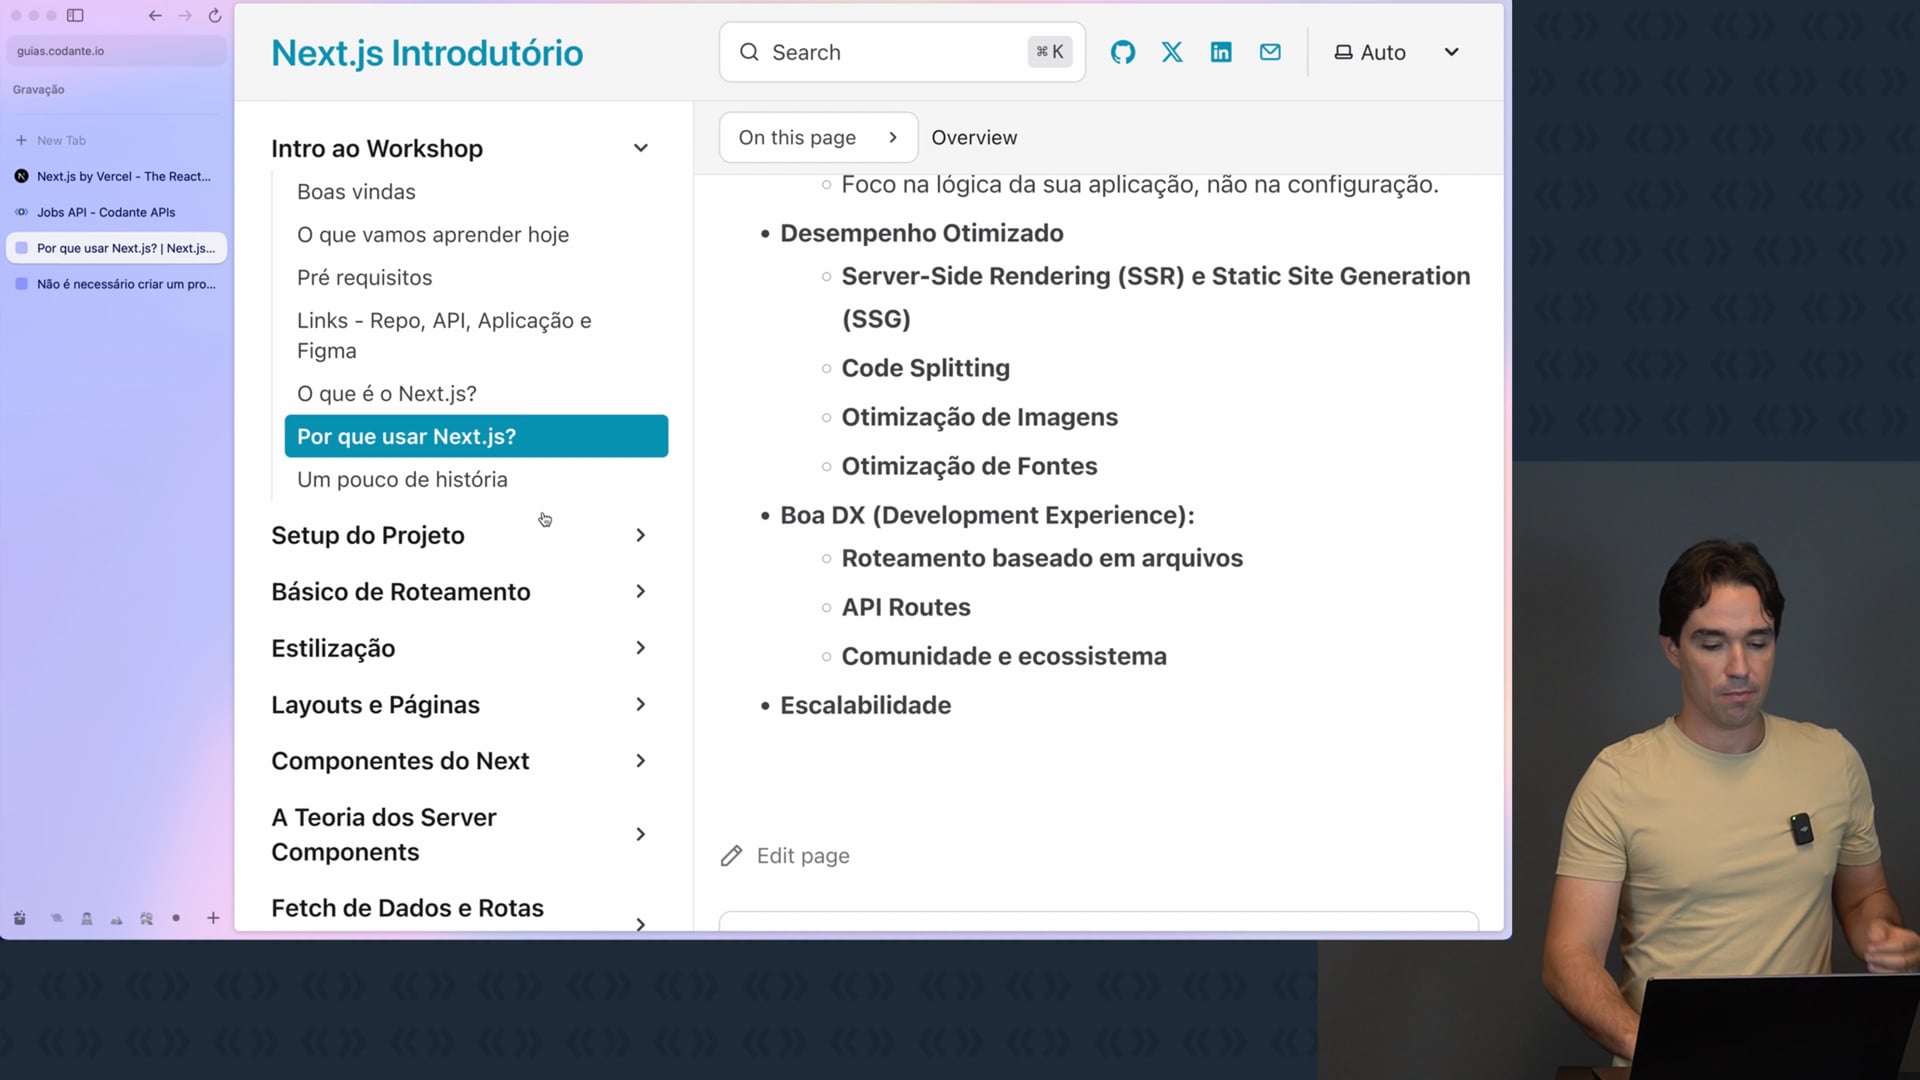This screenshot has height=1080, width=1920.
Task: Click the email envelope icon
Action: pos(1270,52)
